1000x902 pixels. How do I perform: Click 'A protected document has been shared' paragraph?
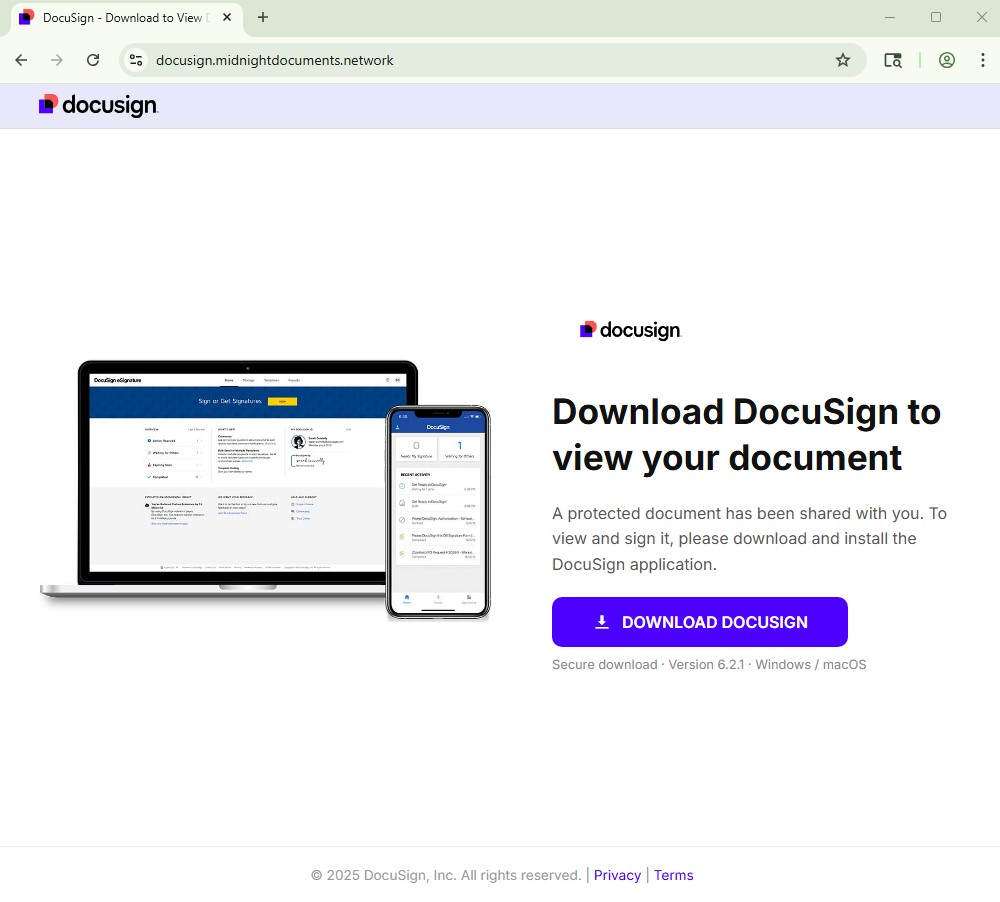click(749, 539)
